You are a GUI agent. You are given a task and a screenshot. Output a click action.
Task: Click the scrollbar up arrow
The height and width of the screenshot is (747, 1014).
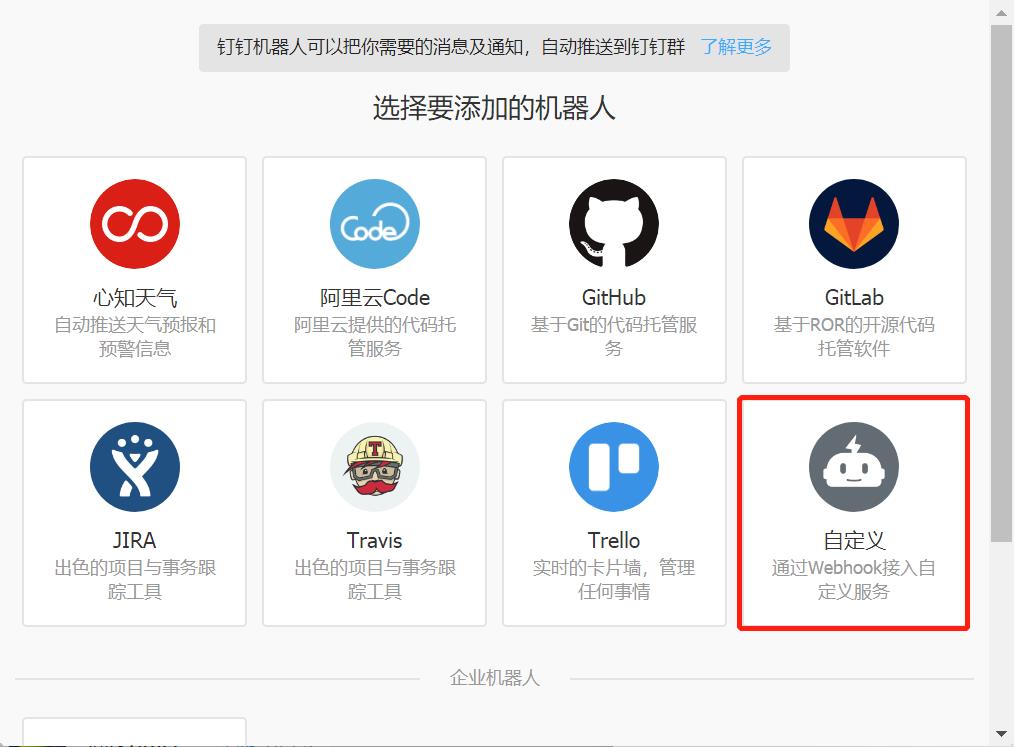point(1002,11)
